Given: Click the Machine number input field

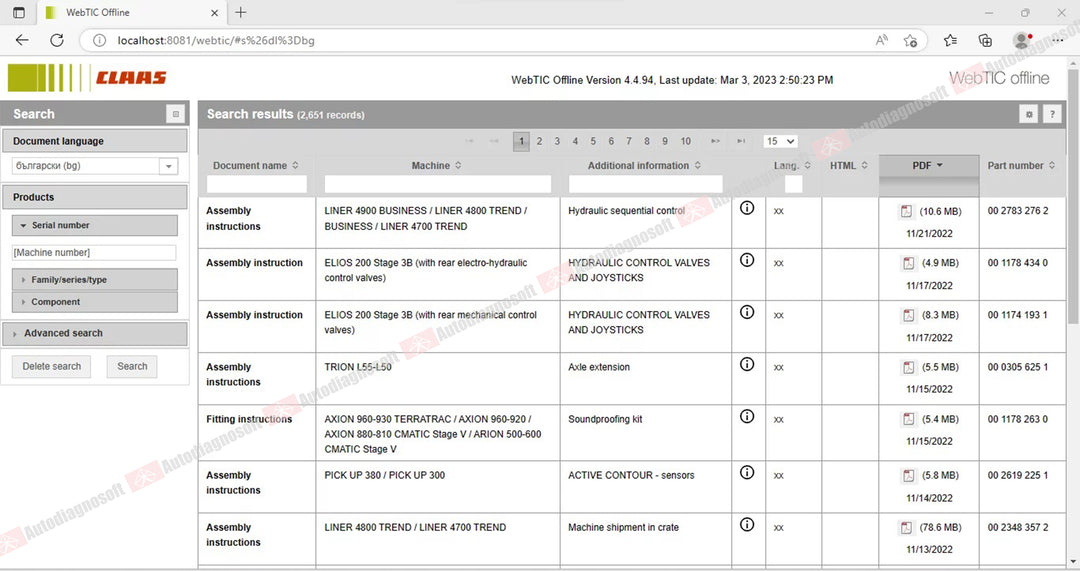Looking at the screenshot, I should click(94, 253).
